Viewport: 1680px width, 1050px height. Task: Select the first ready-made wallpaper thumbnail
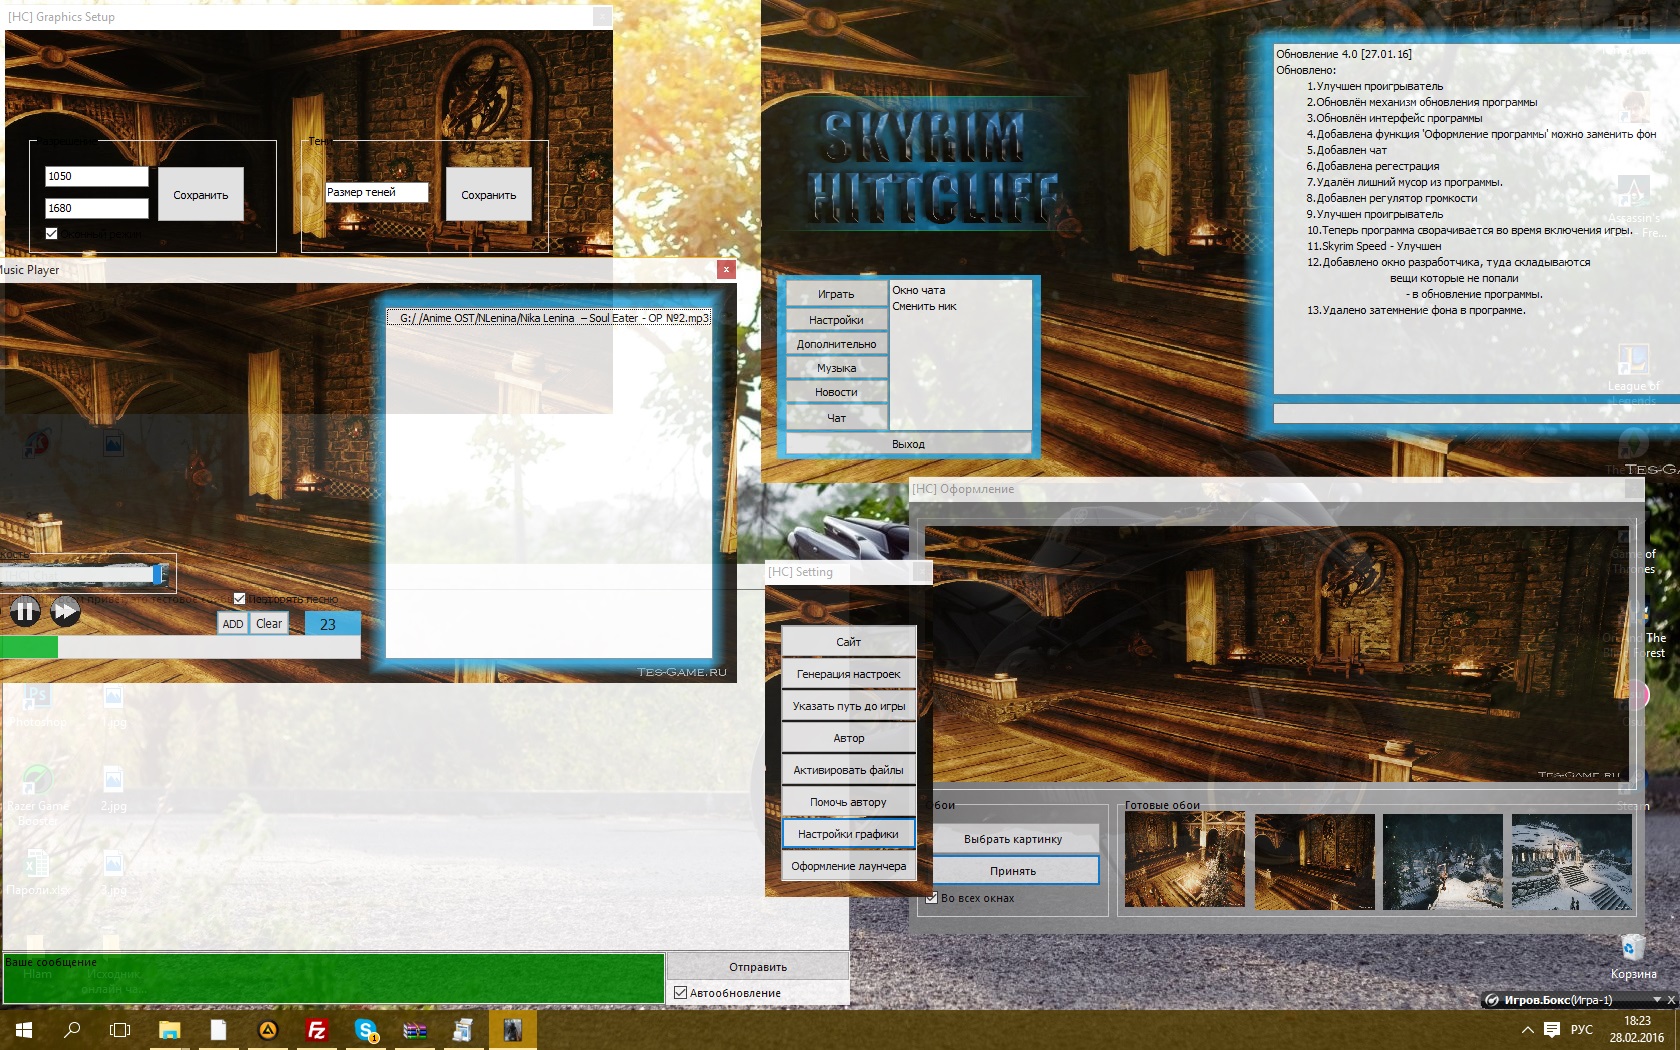[x=1185, y=860]
